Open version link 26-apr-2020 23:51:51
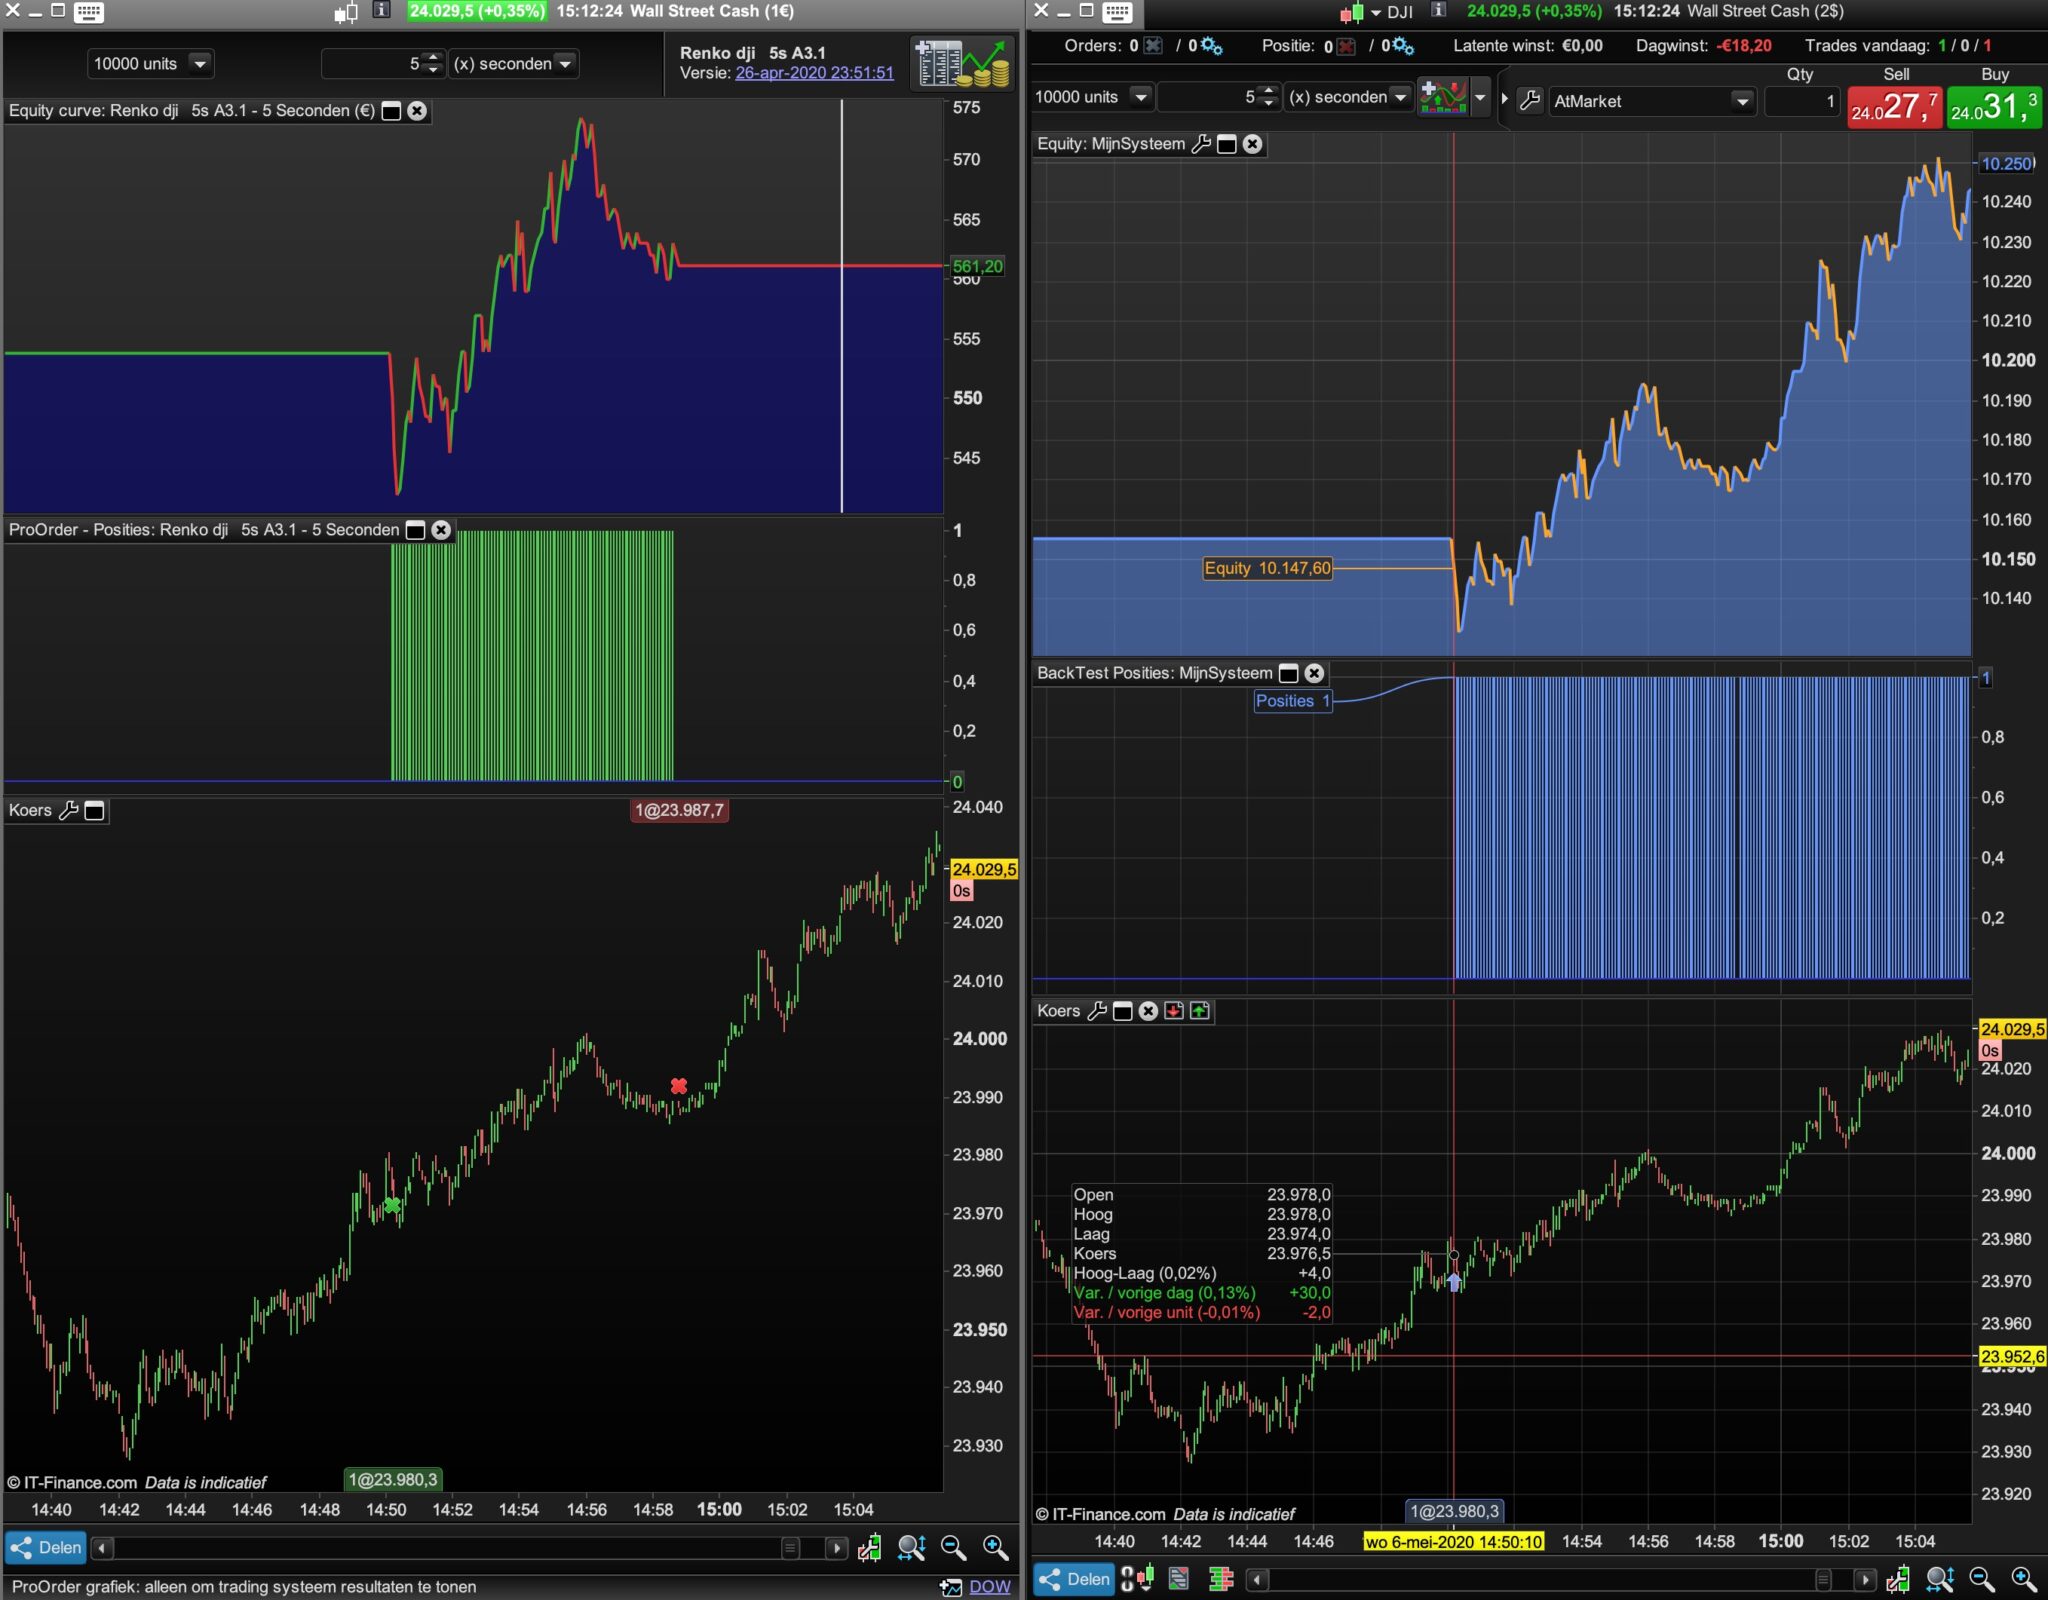 pyautogui.click(x=814, y=73)
